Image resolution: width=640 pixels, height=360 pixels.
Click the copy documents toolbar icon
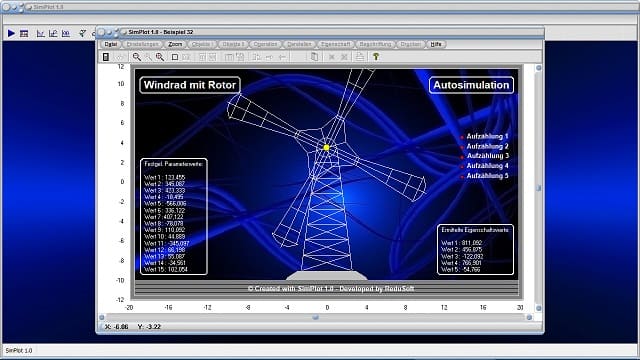pyautogui.click(x=314, y=57)
